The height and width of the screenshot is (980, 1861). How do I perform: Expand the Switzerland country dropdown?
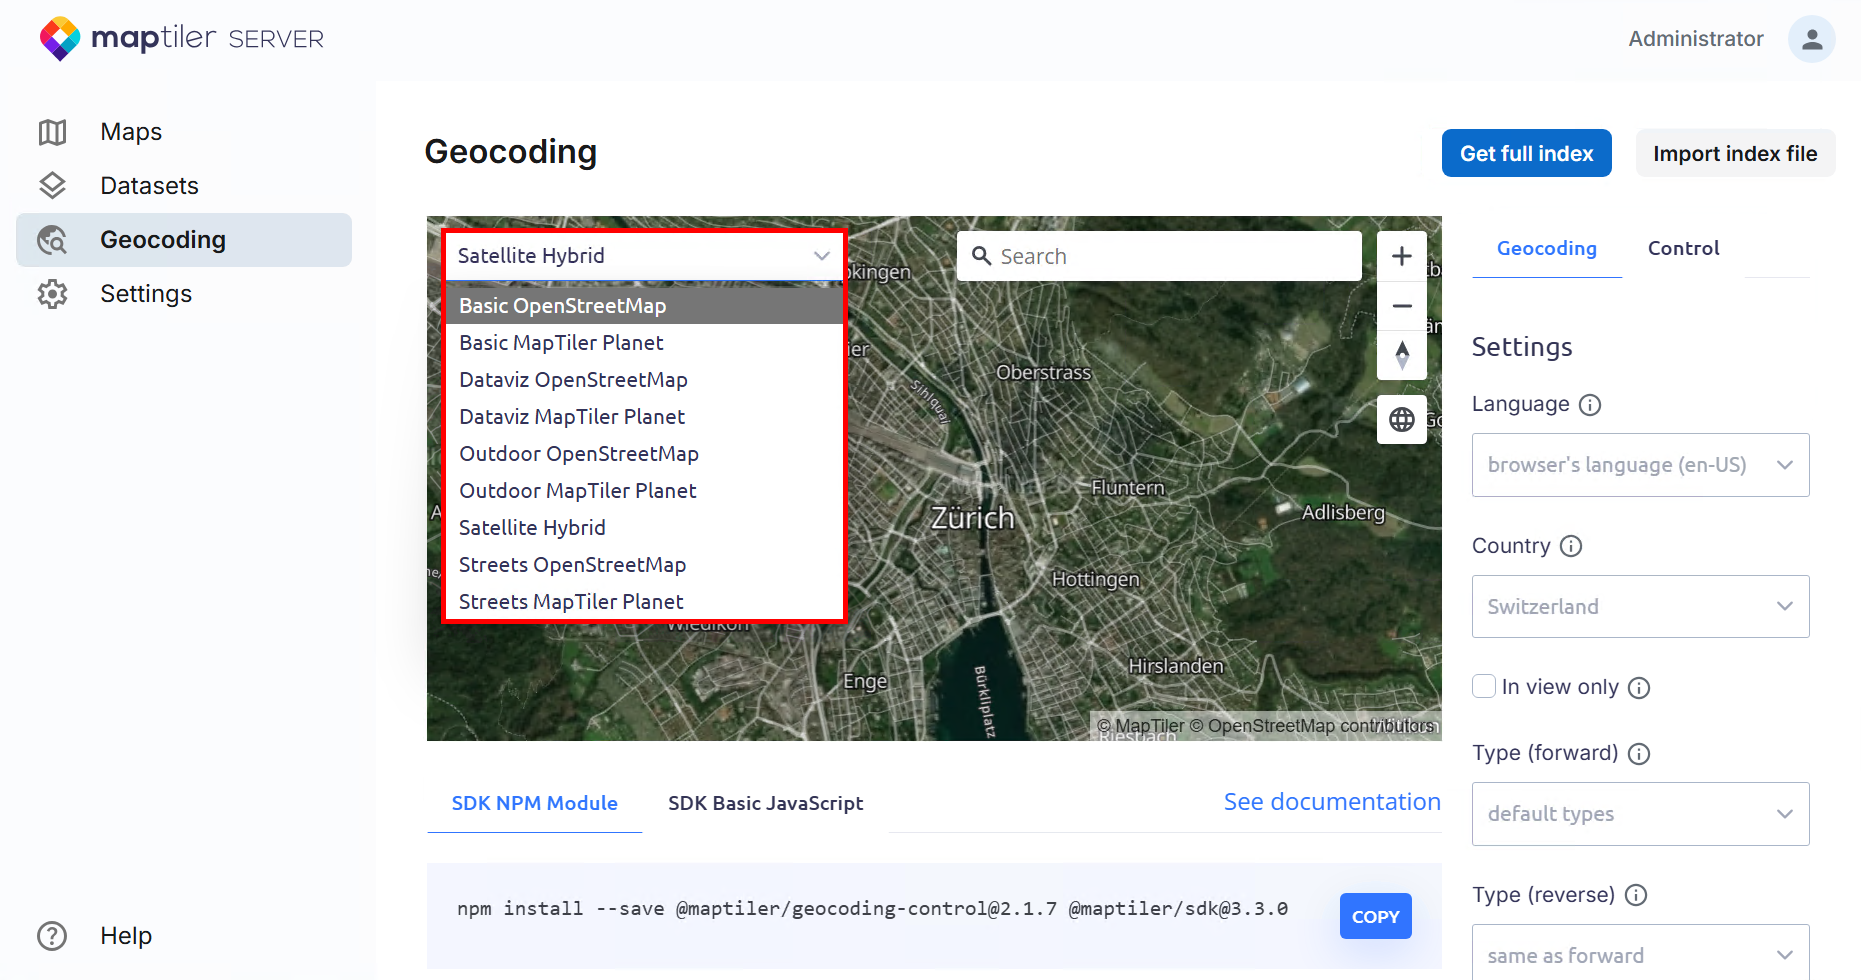pyautogui.click(x=1640, y=607)
